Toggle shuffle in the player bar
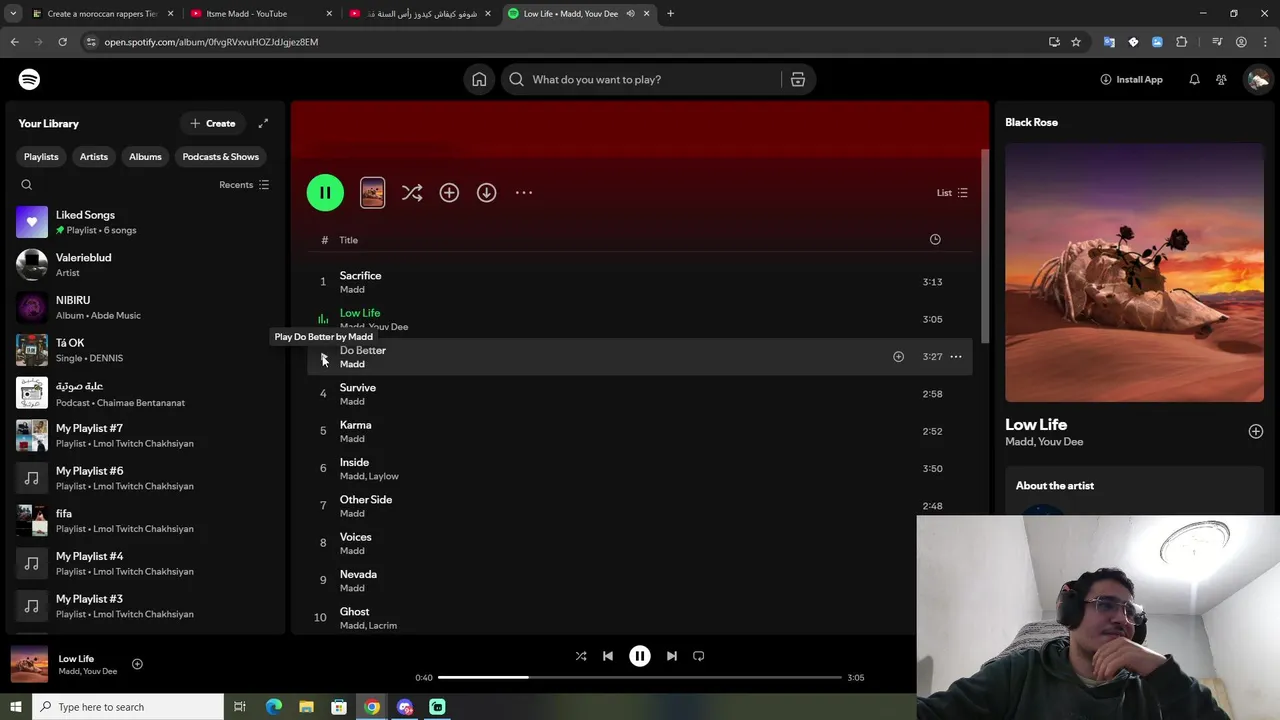1280x720 pixels. pyautogui.click(x=581, y=656)
